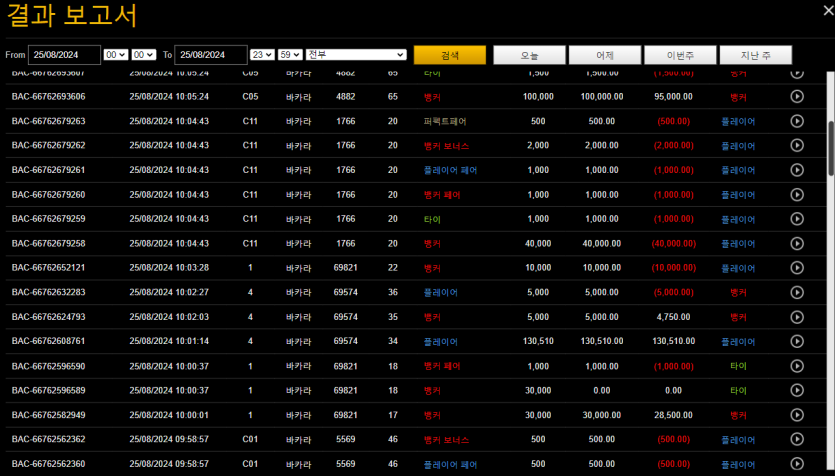Expand the From hour dropdown
Viewport: 835px width, 476px height.
click(115, 55)
